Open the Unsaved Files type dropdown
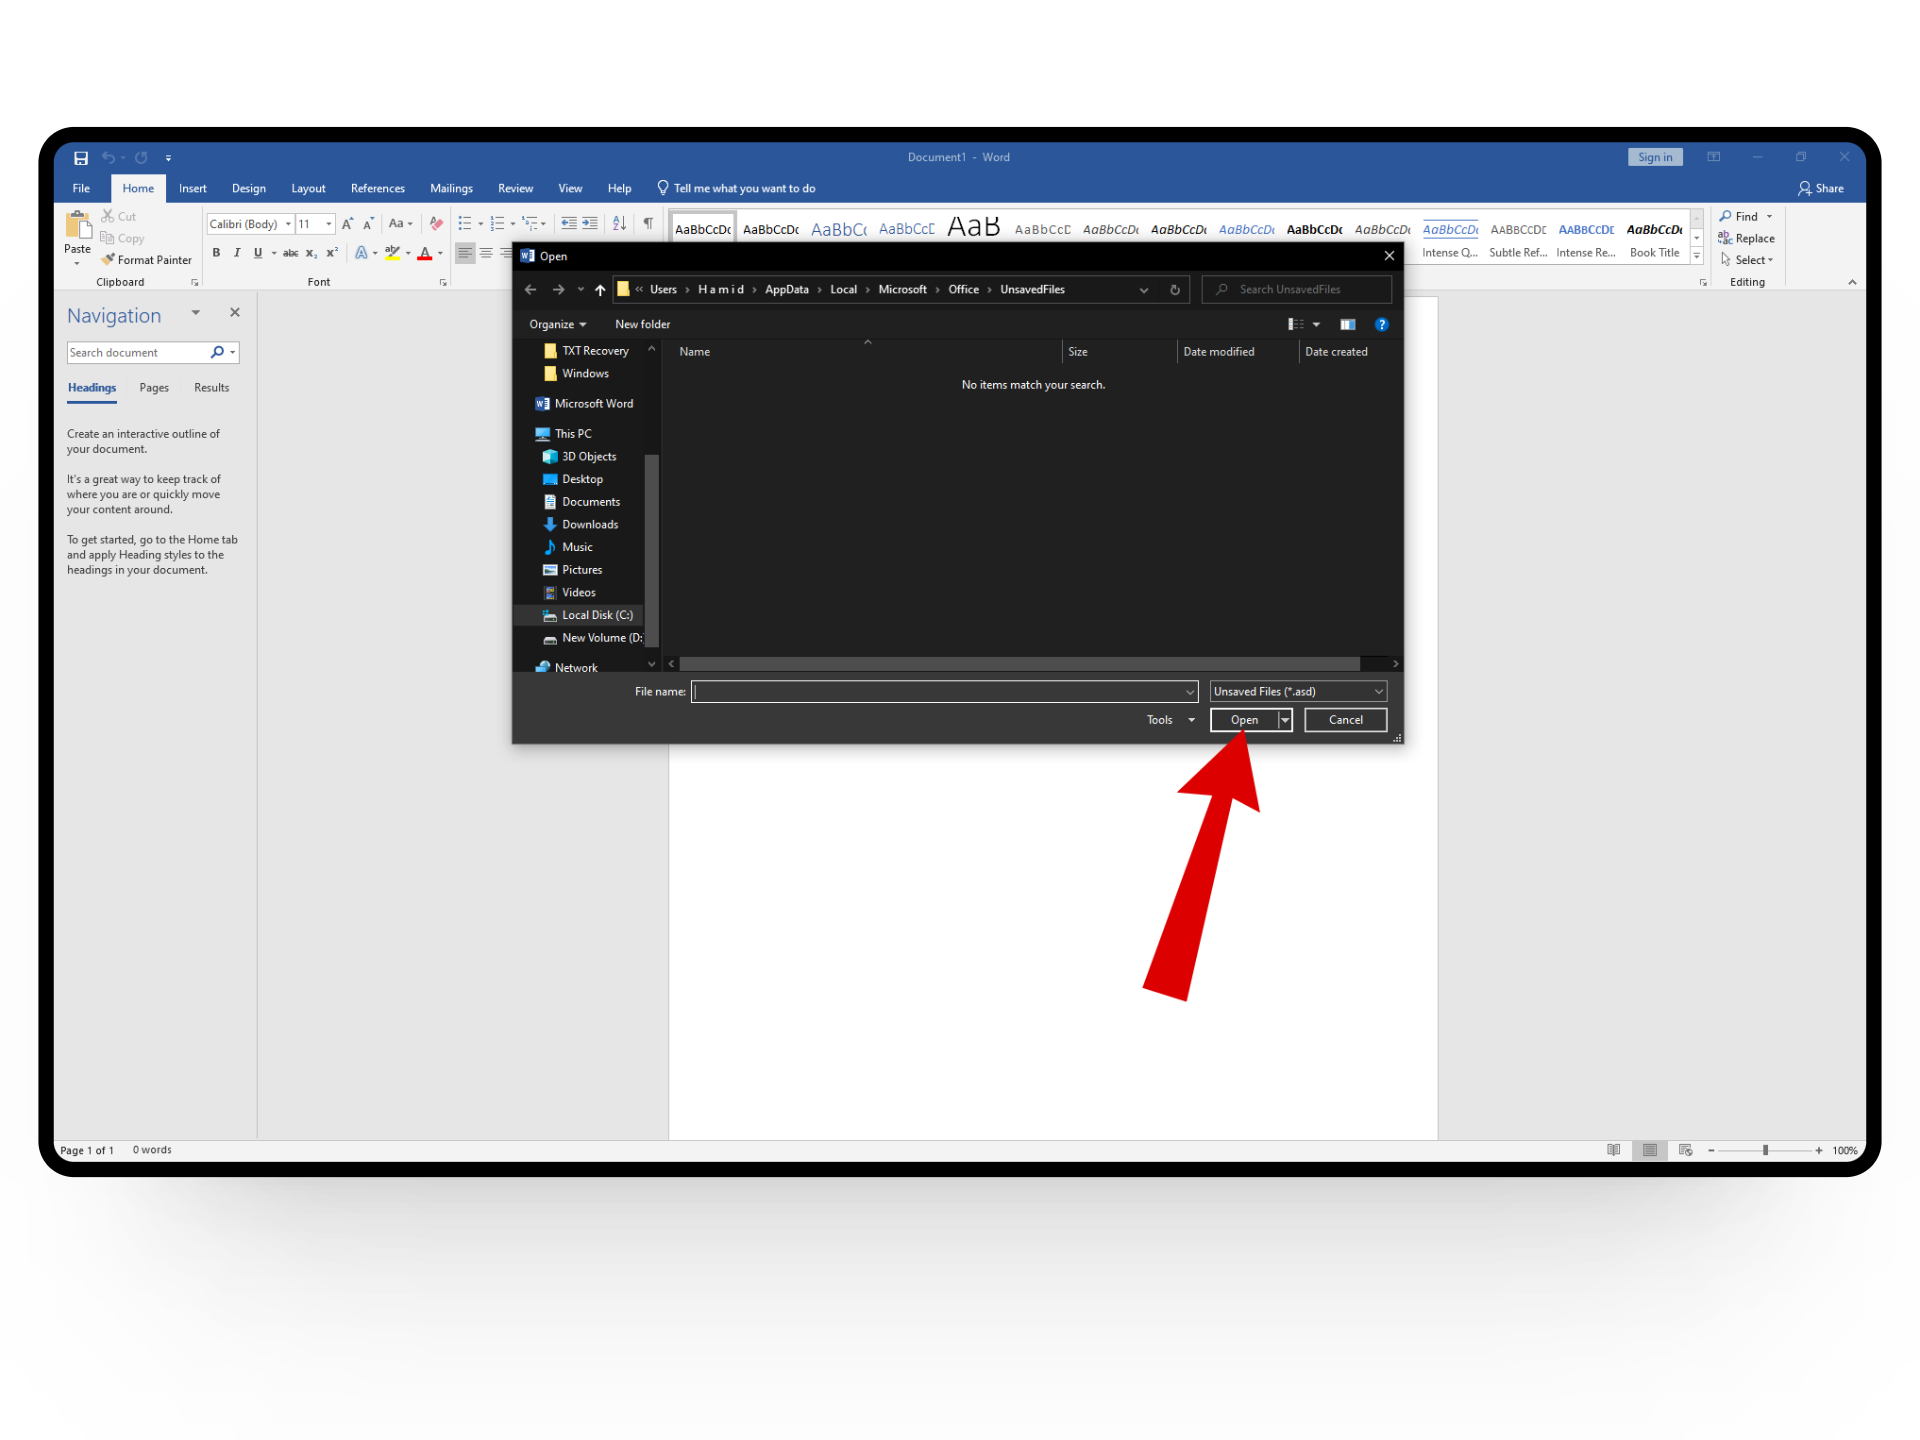Screen dimensions: 1920x1440 (1298, 692)
